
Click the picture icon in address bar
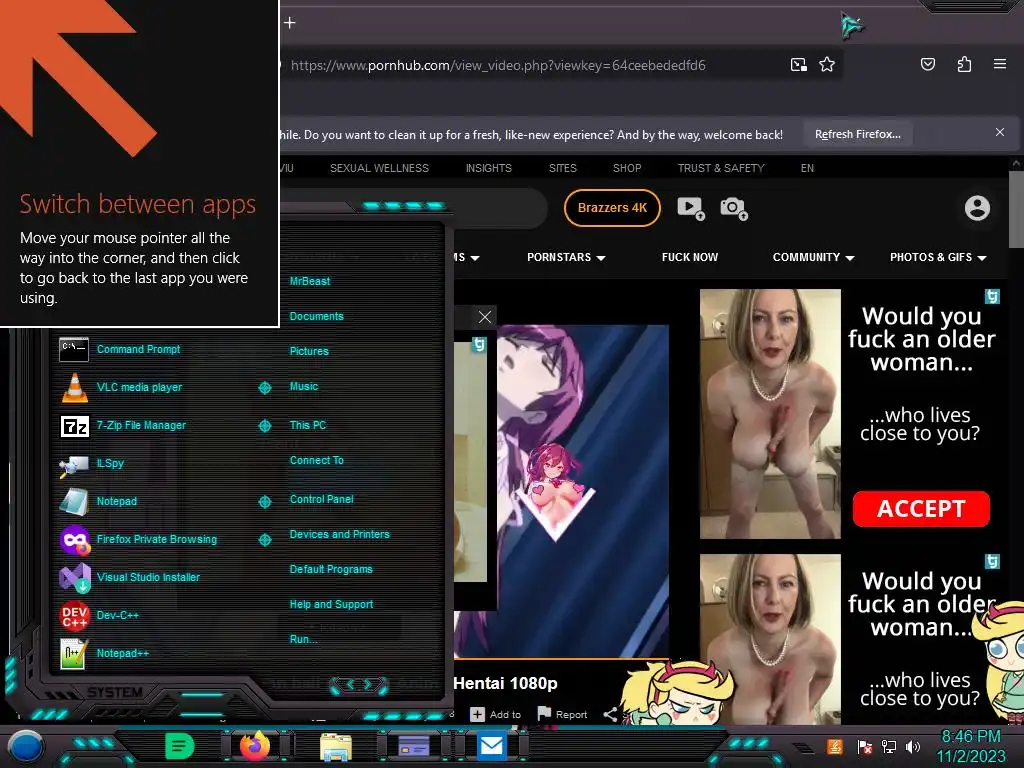click(798, 65)
